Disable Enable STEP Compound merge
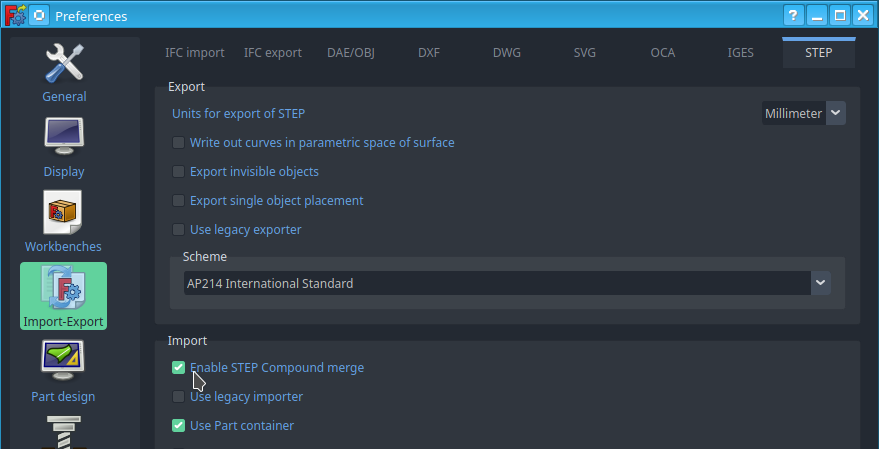 178,368
